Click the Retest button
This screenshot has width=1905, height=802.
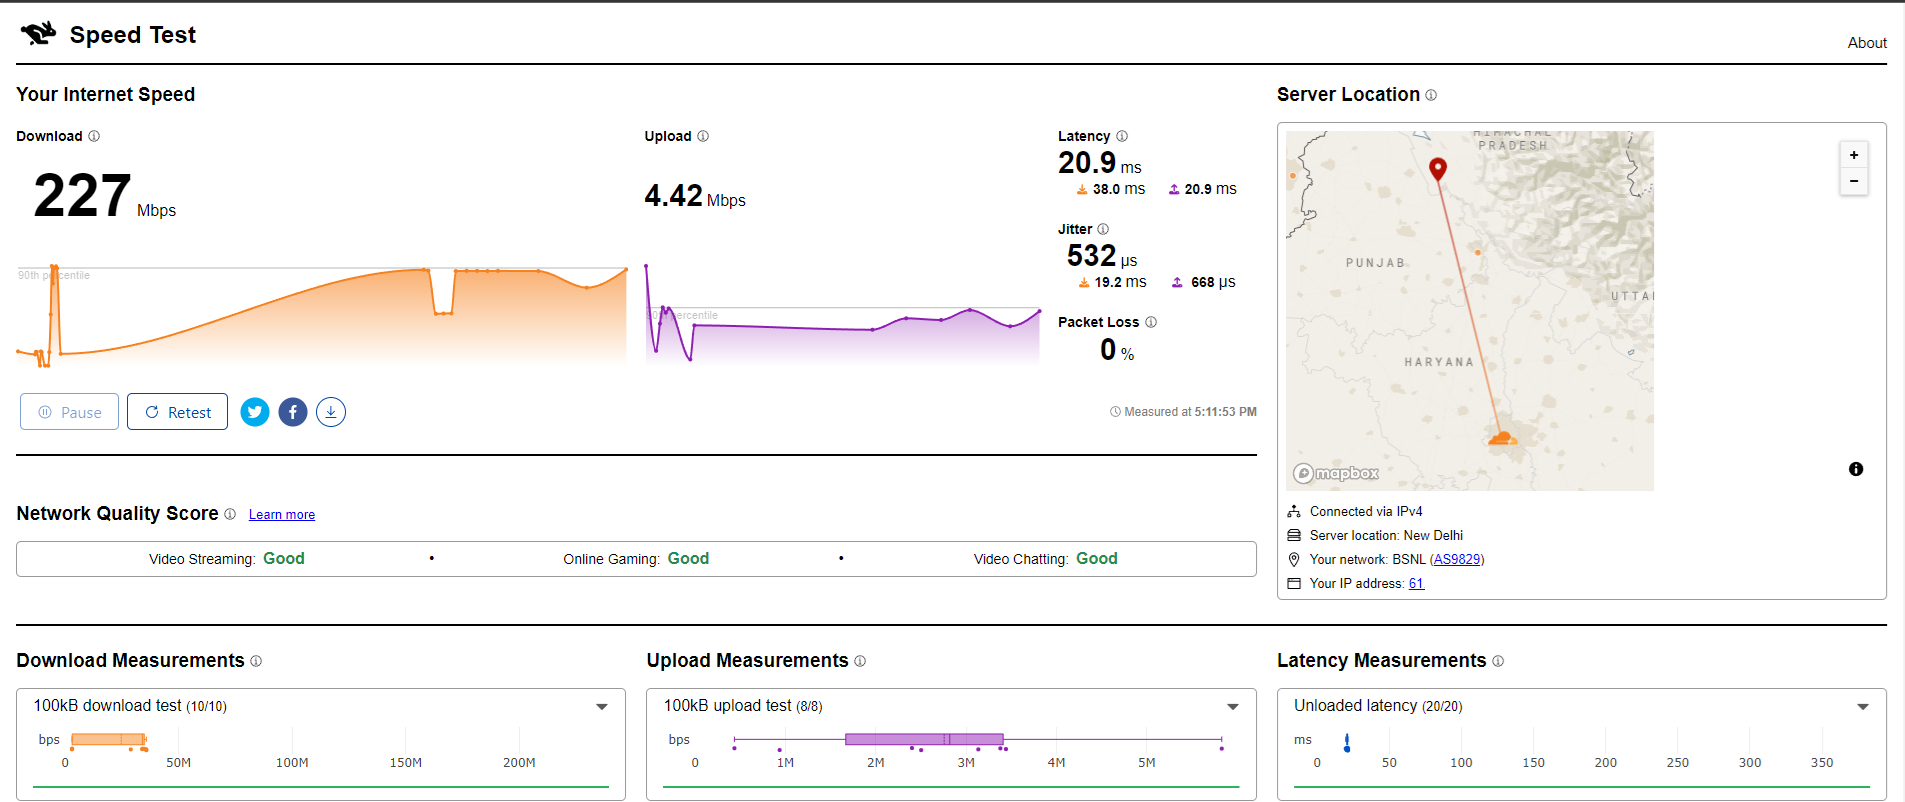coord(178,412)
